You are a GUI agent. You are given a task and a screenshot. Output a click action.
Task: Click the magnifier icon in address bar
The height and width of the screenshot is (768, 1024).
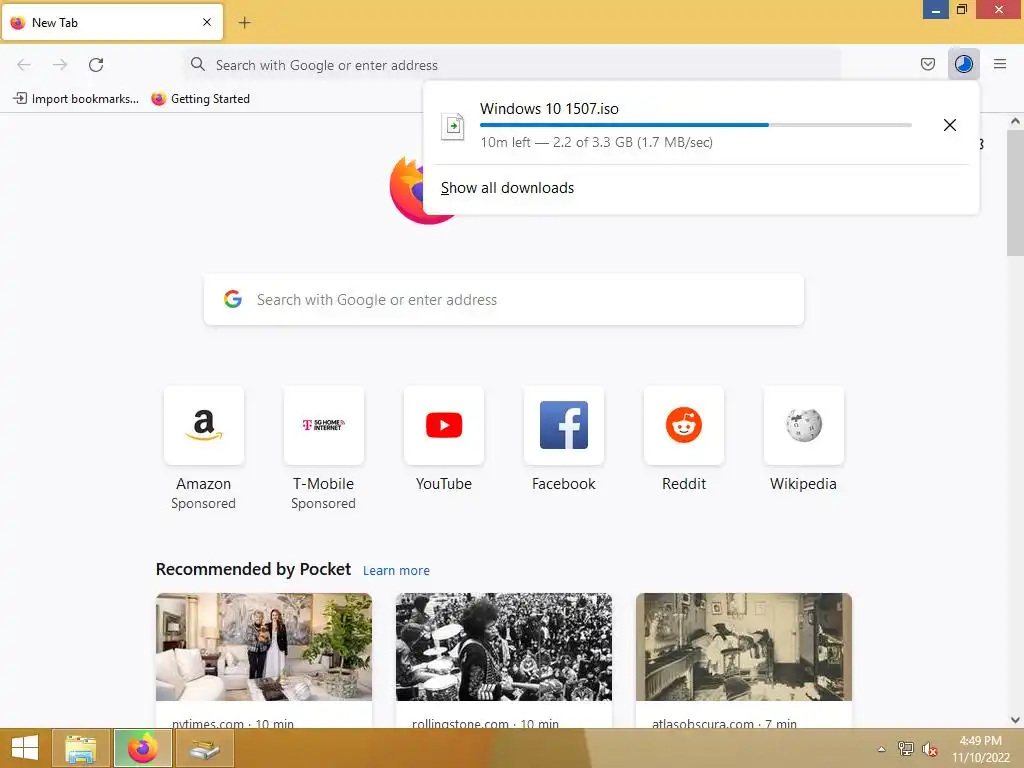(x=197, y=64)
